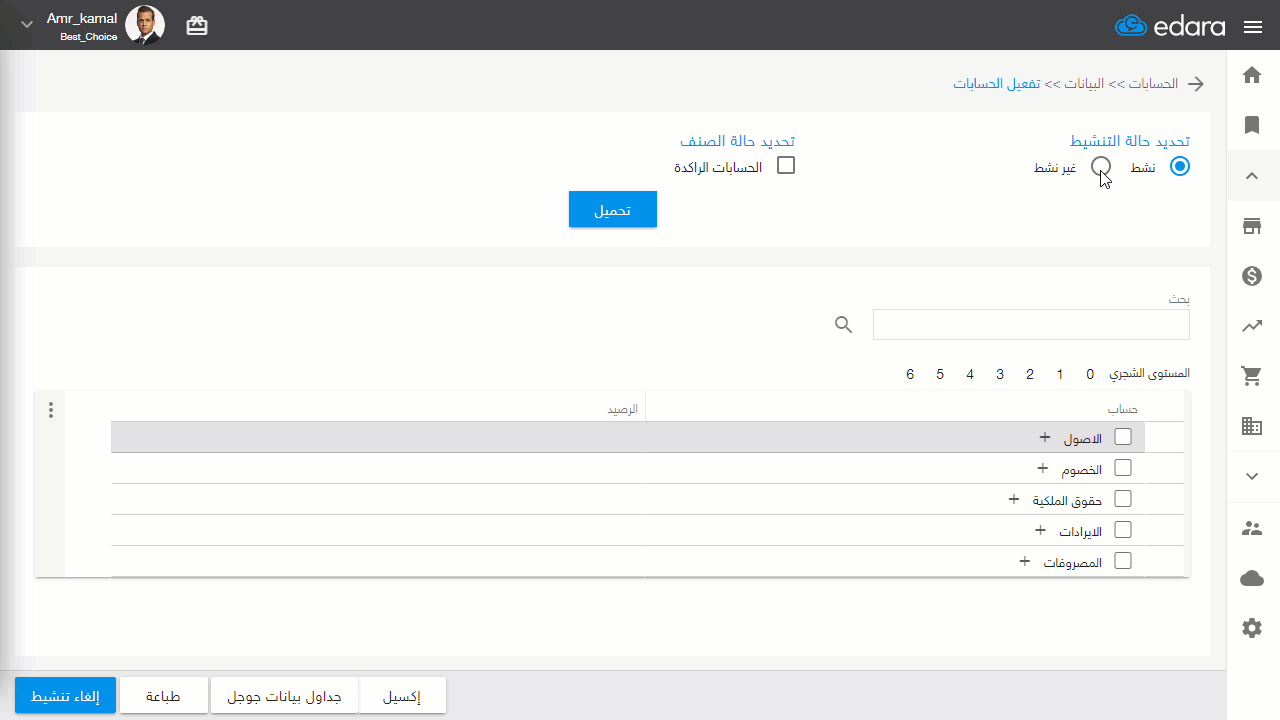Click the طباعة print button

pyautogui.click(x=164, y=696)
